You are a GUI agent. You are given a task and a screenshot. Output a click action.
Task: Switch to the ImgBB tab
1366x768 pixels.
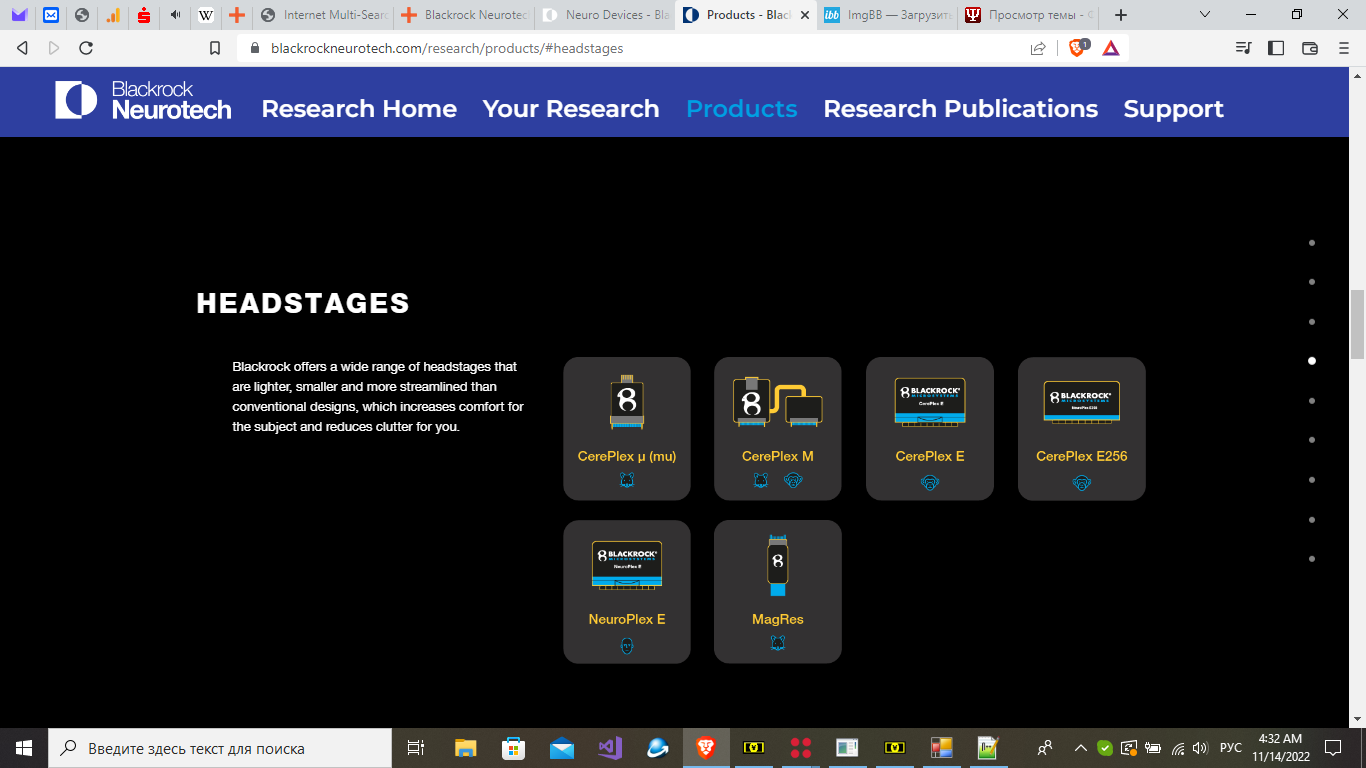(887, 15)
